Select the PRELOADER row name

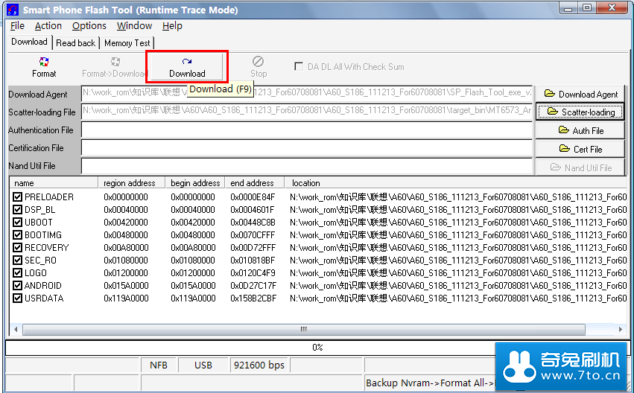(49, 197)
